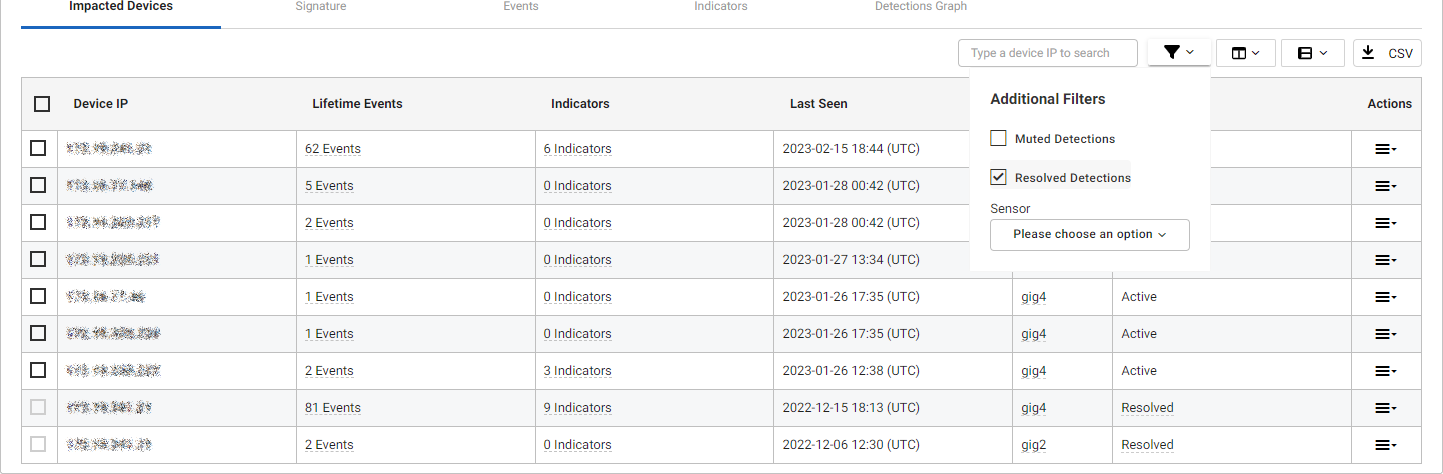Image resolution: width=1443 pixels, height=474 pixels.
Task: Tick the select-all checkbox in table header
Action: (42, 104)
